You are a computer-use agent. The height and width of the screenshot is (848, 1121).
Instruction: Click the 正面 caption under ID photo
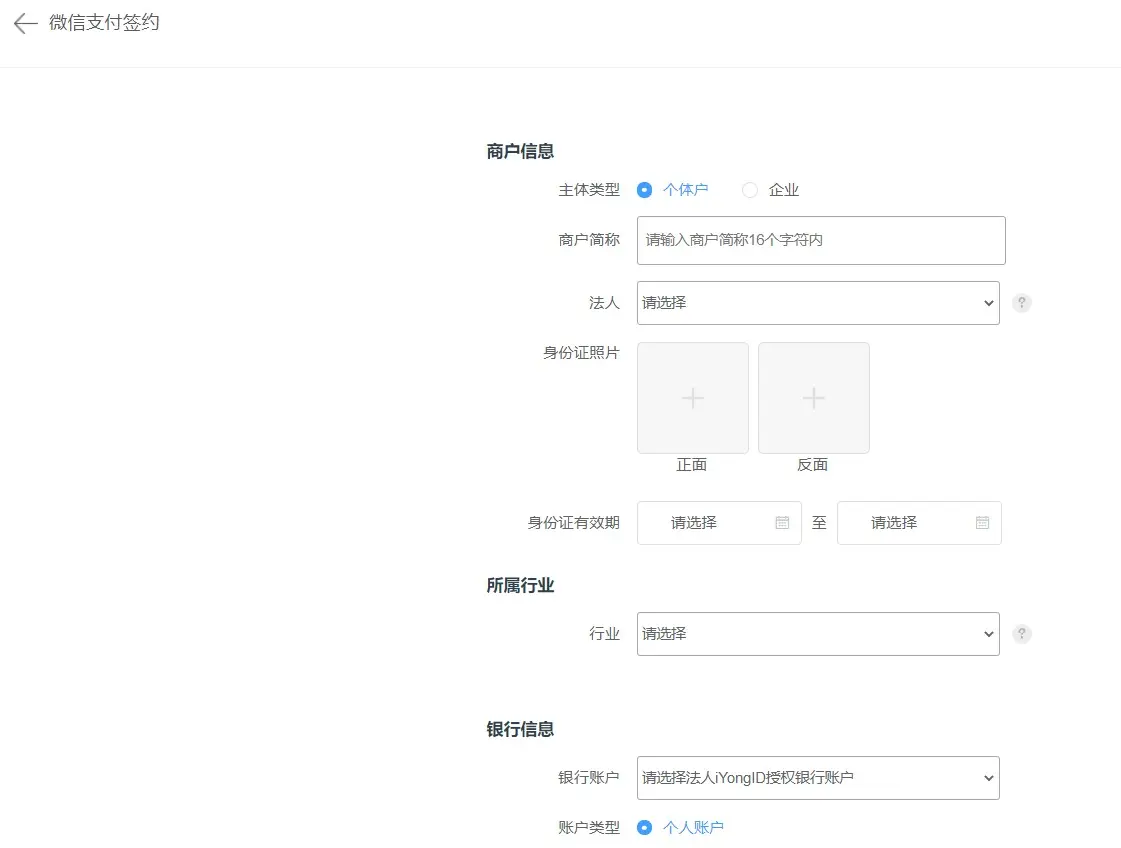tap(692, 465)
